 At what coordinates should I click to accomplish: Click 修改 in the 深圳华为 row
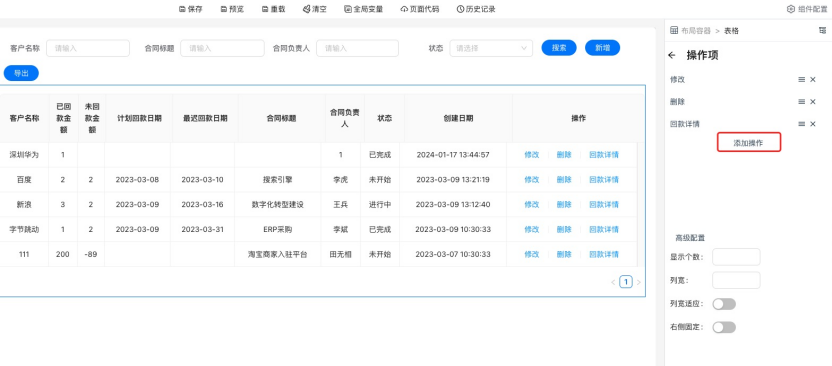(x=532, y=155)
